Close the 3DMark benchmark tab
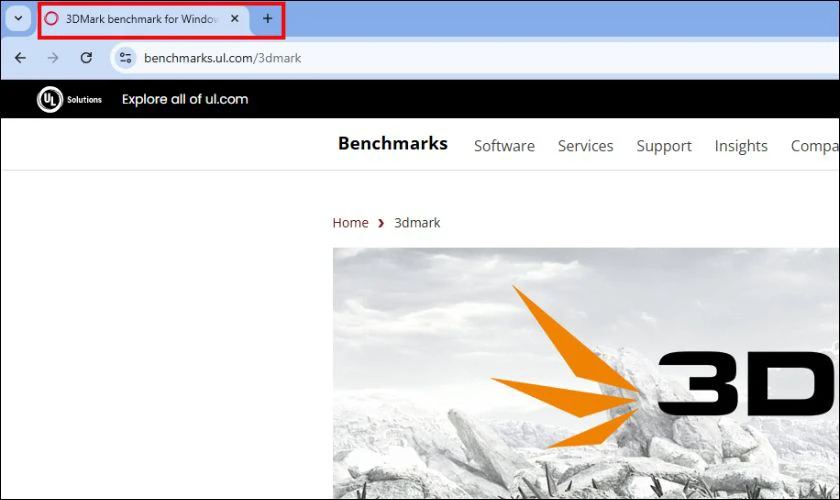The height and width of the screenshot is (500, 840). (235, 19)
